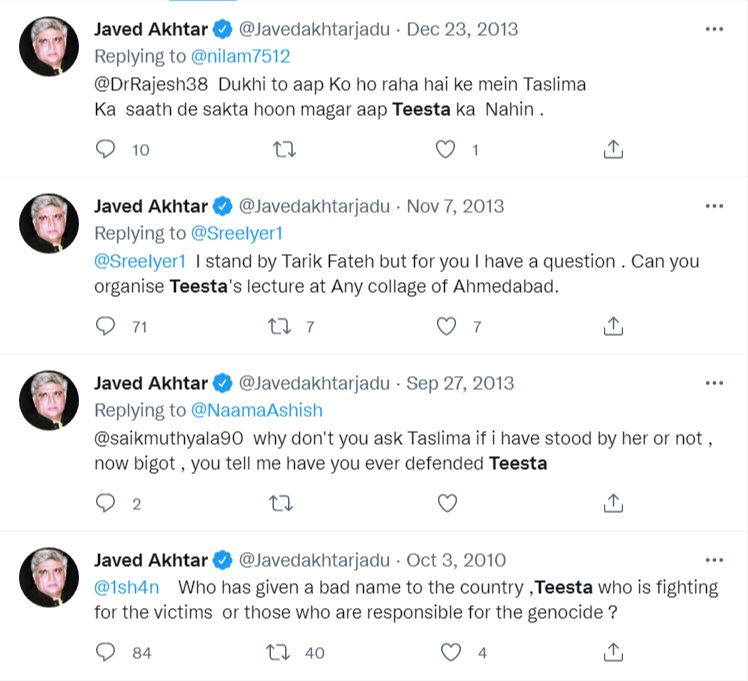
Task: Retweet the Nov 7, 2013 tweet
Action: point(284,326)
